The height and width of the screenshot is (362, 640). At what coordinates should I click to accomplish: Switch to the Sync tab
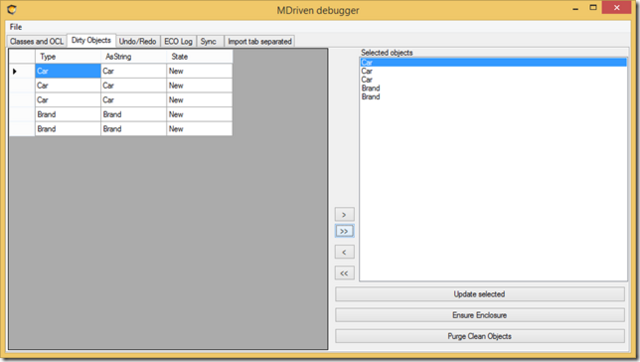point(209,41)
